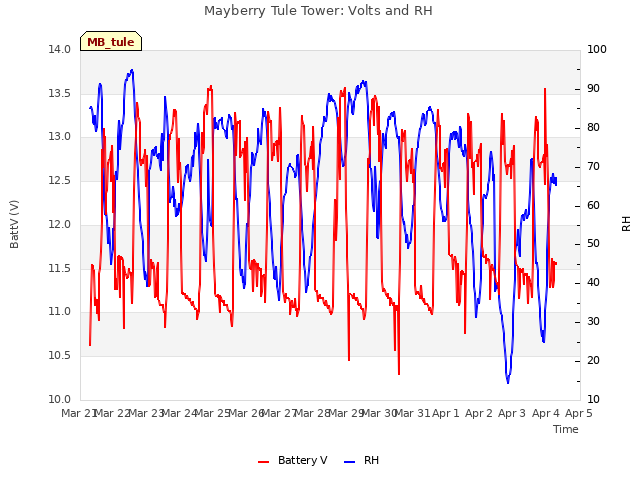This screenshot has height=480, width=640.
Task: Click the blue RH legend swatch
Action: click(x=349, y=462)
